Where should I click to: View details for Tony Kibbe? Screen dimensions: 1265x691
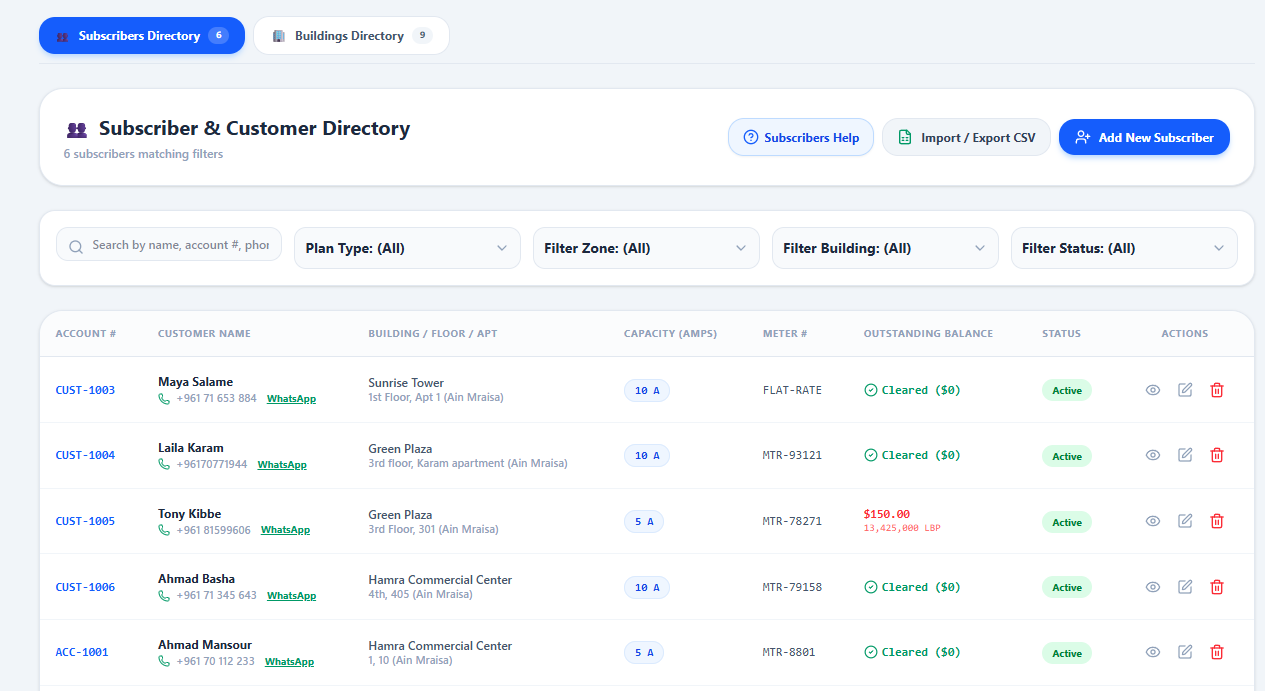point(1153,521)
